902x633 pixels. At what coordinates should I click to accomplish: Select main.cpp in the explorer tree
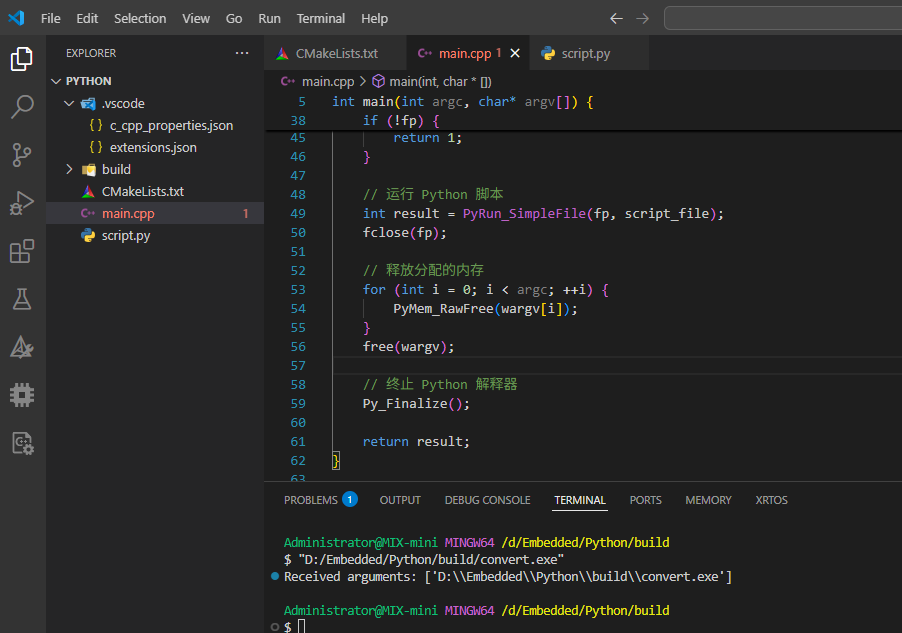pyautogui.click(x=155, y=213)
